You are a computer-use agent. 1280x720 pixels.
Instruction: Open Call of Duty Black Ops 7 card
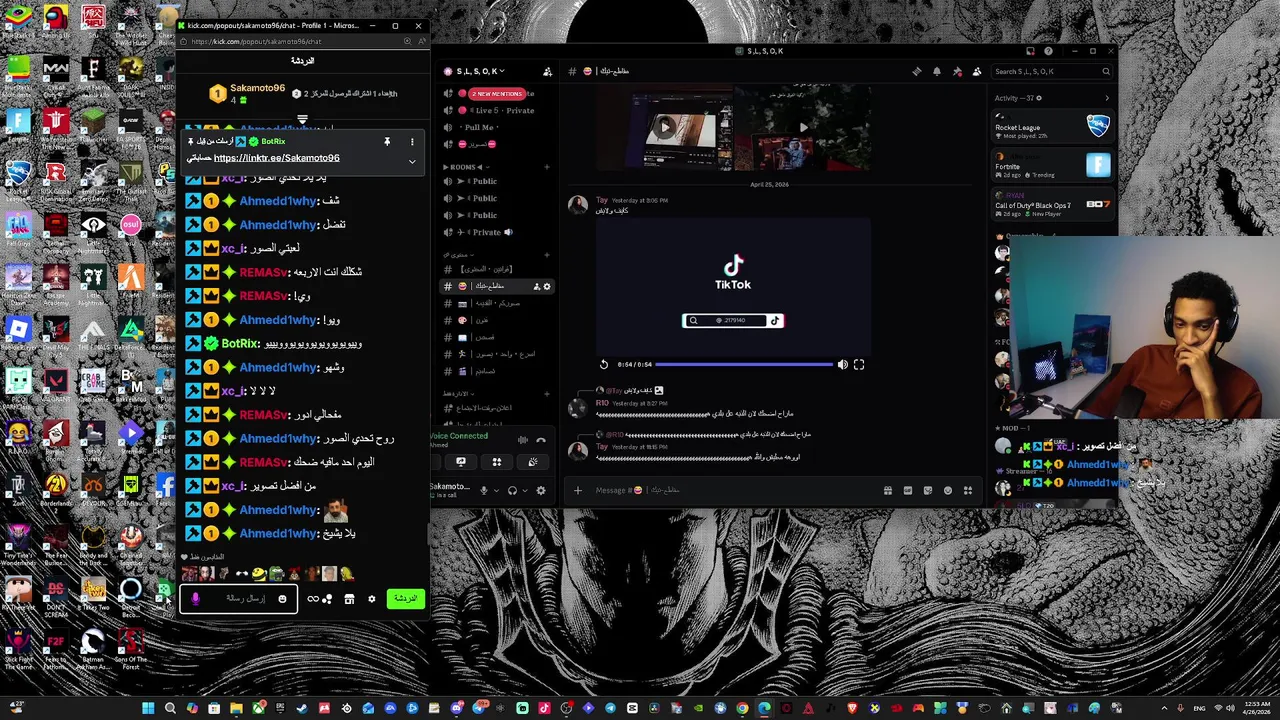[1052, 204]
